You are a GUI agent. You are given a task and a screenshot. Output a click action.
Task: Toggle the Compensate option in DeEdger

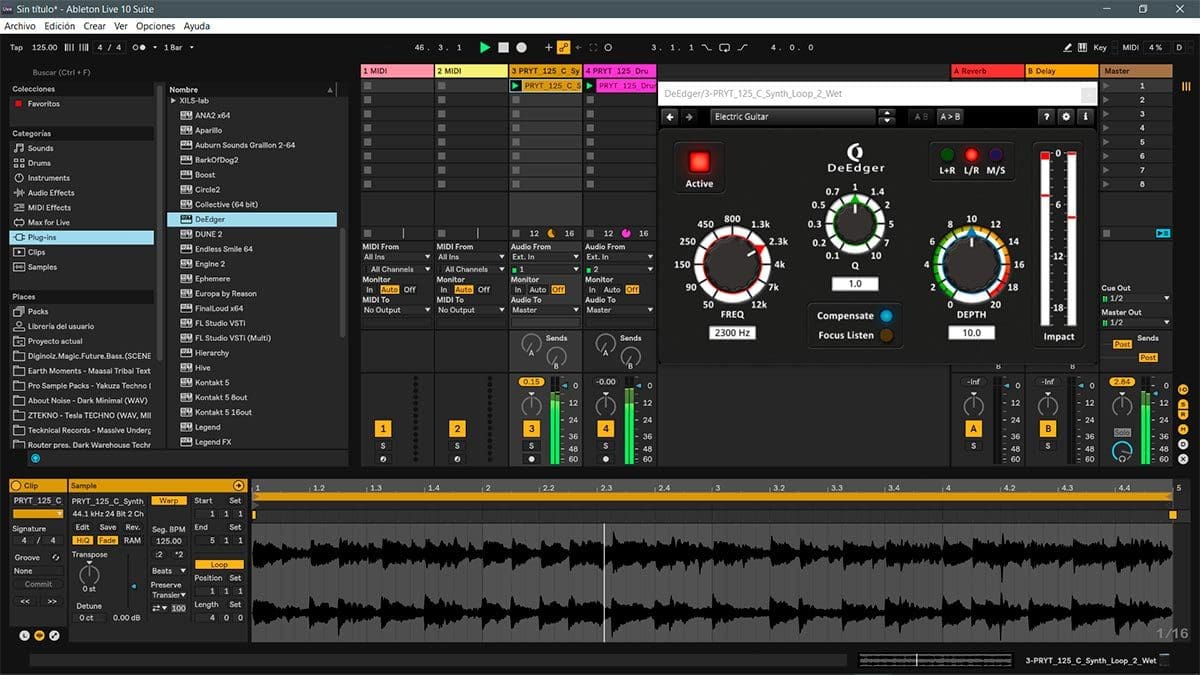(886, 316)
